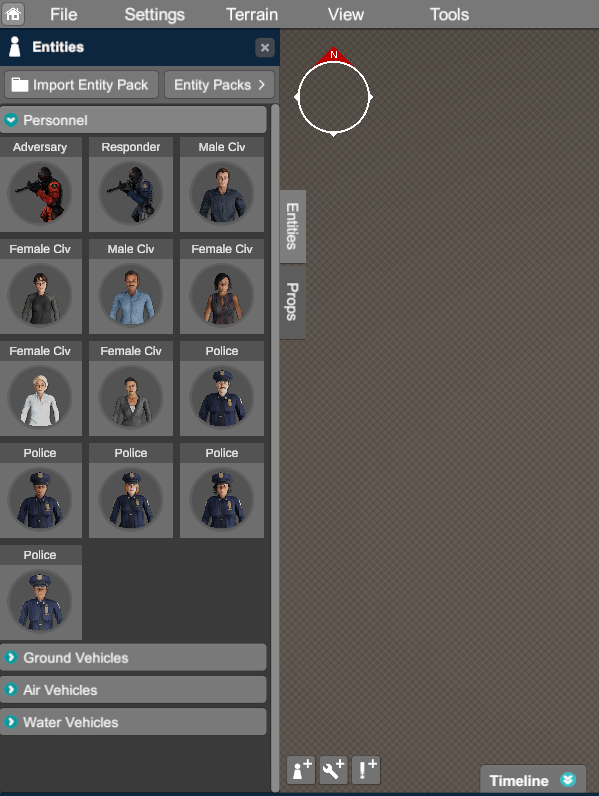The image size is (599, 796).
Task: Select the Female Civ in gray blazer
Action: tap(131, 388)
